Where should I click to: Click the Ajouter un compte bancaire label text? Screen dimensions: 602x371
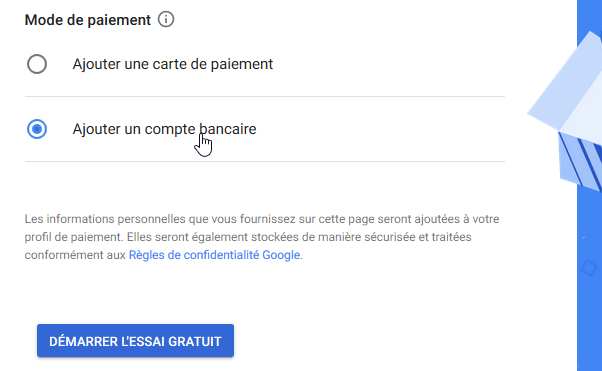(164, 129)
